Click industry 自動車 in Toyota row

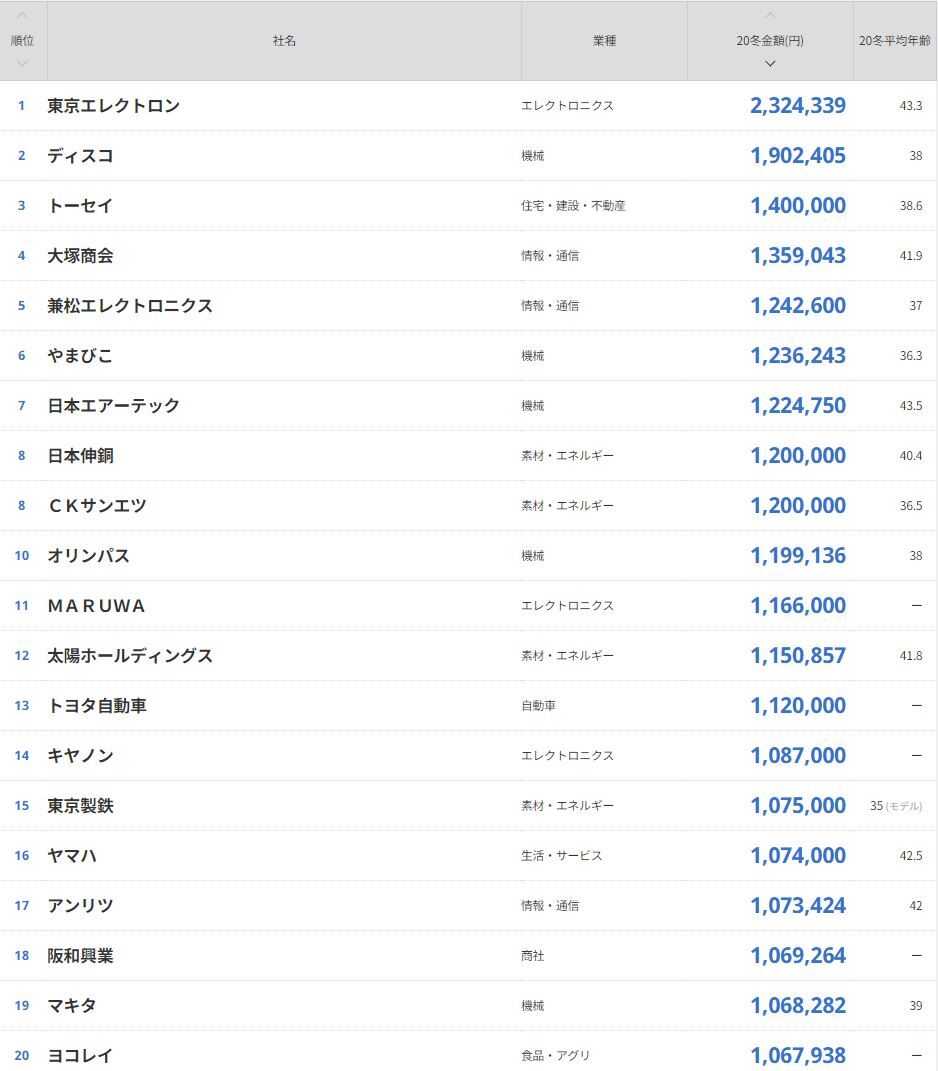click(538, 706)
